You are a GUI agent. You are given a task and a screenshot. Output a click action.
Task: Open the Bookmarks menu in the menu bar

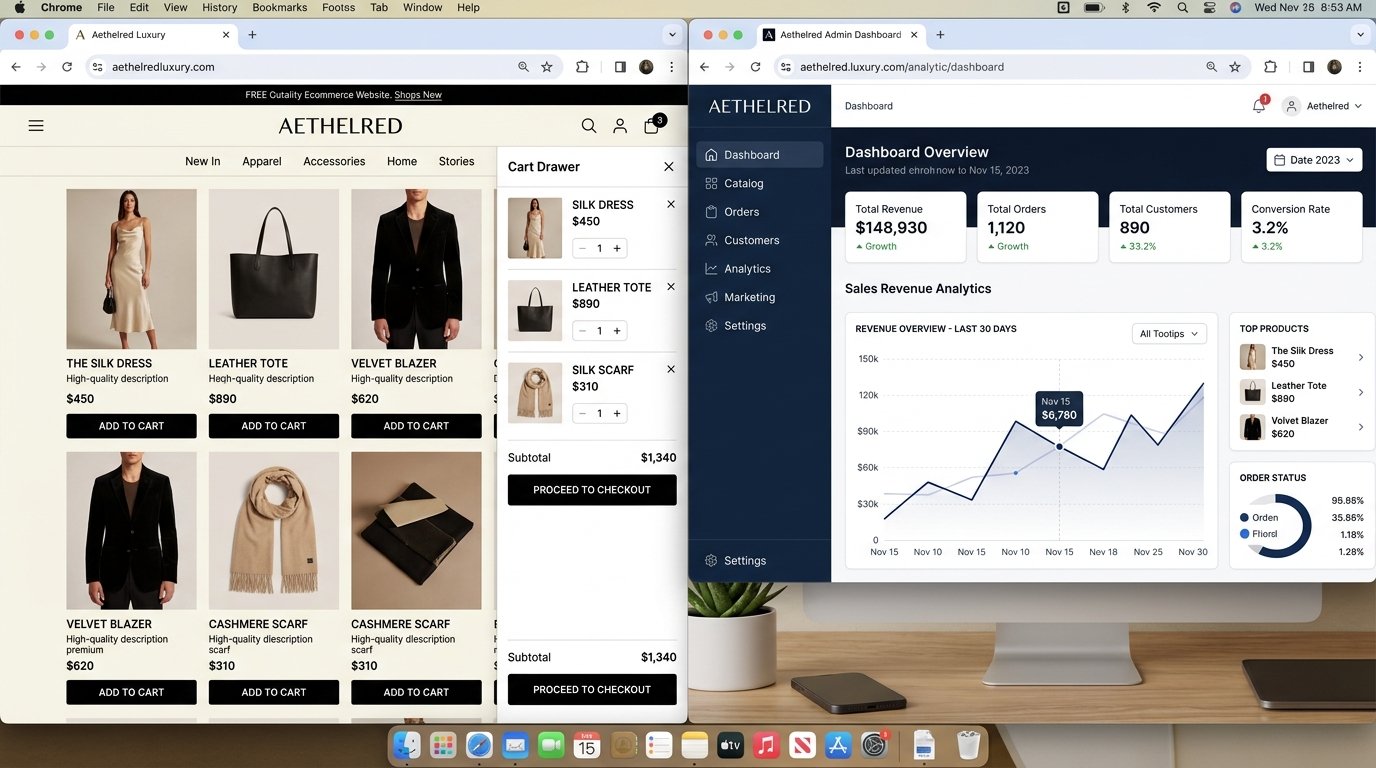point(279,8)
